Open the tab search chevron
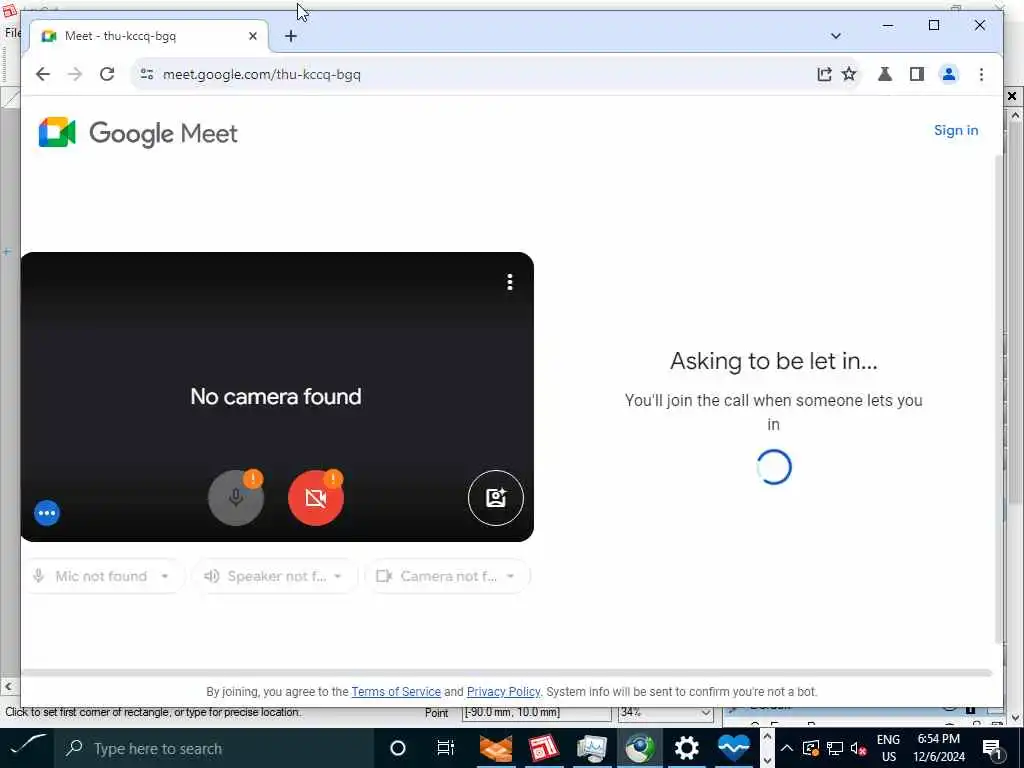Screen dimensions: 1024x768 pos(835,36)
